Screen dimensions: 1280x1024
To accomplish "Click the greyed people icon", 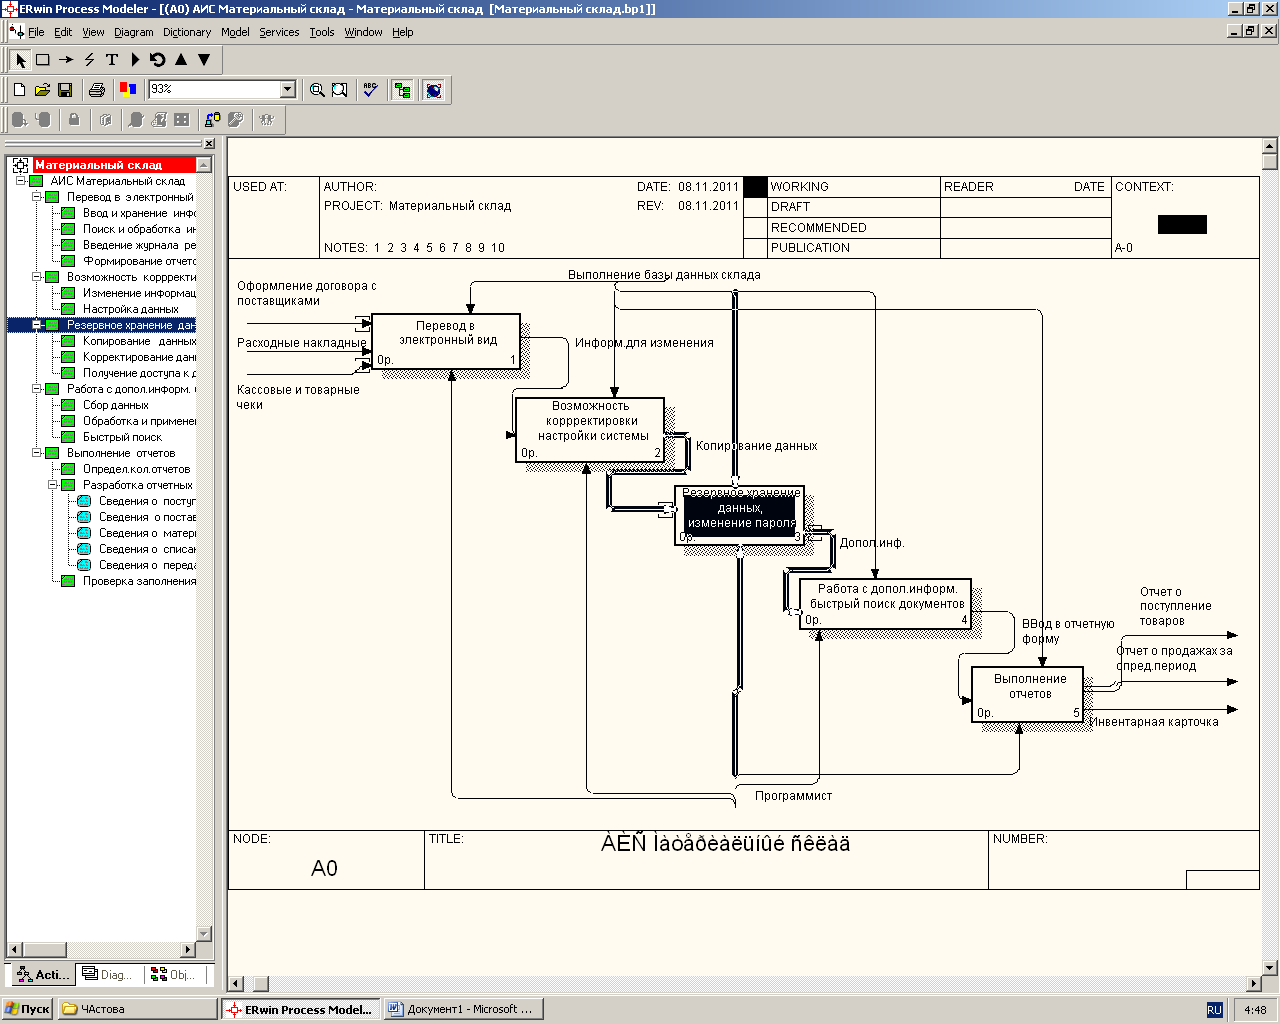I will [266, 120].
